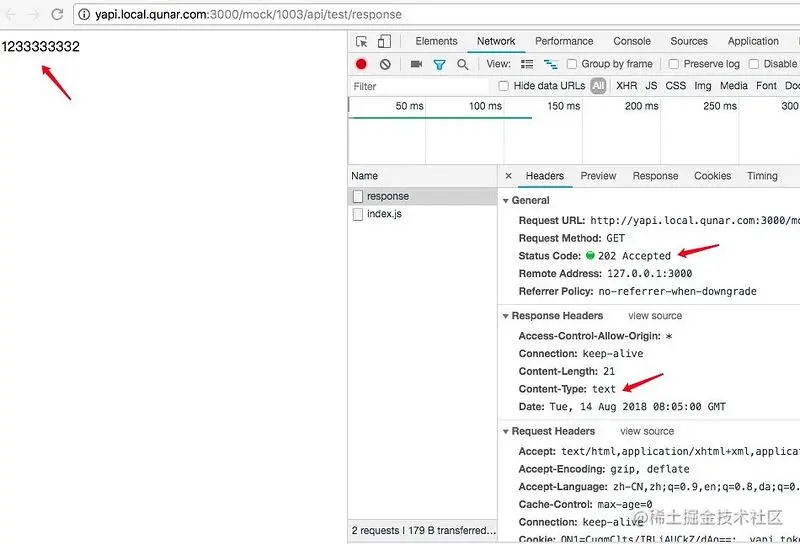
Task: Switch to the Network tab
Action: point(496,41)
